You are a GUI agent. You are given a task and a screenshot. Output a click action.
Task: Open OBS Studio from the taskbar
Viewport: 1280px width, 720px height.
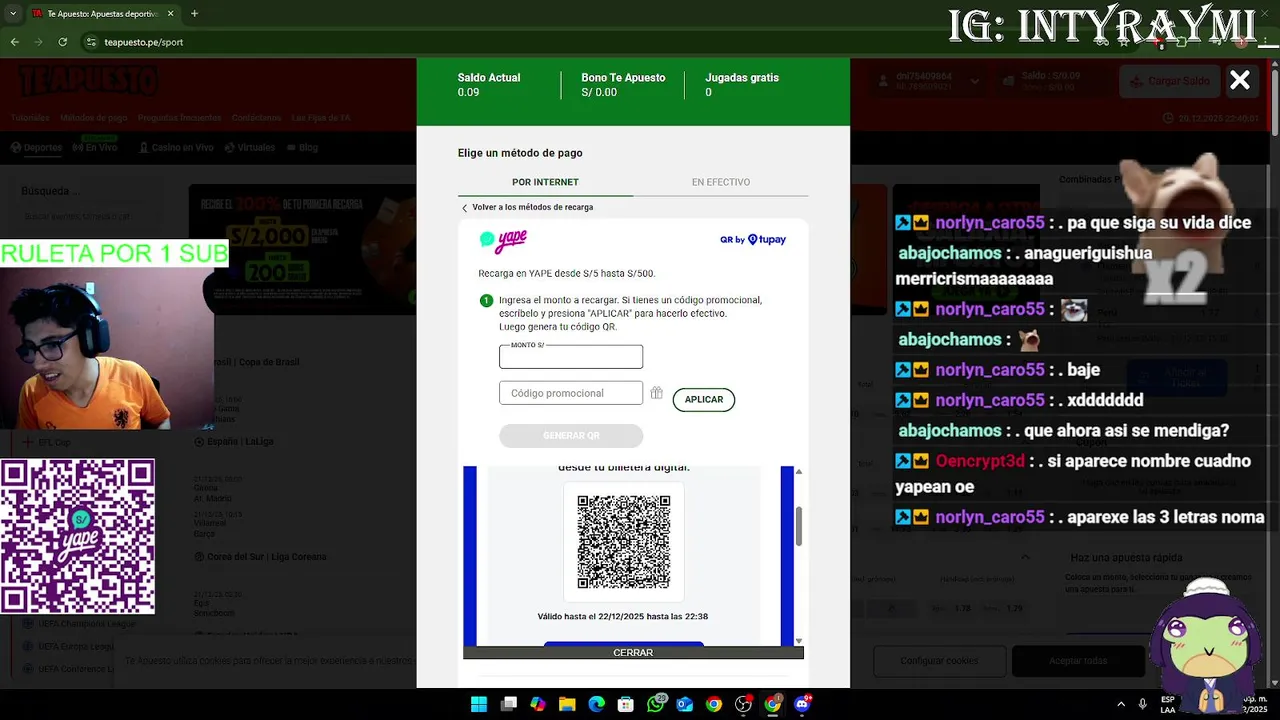743,704
